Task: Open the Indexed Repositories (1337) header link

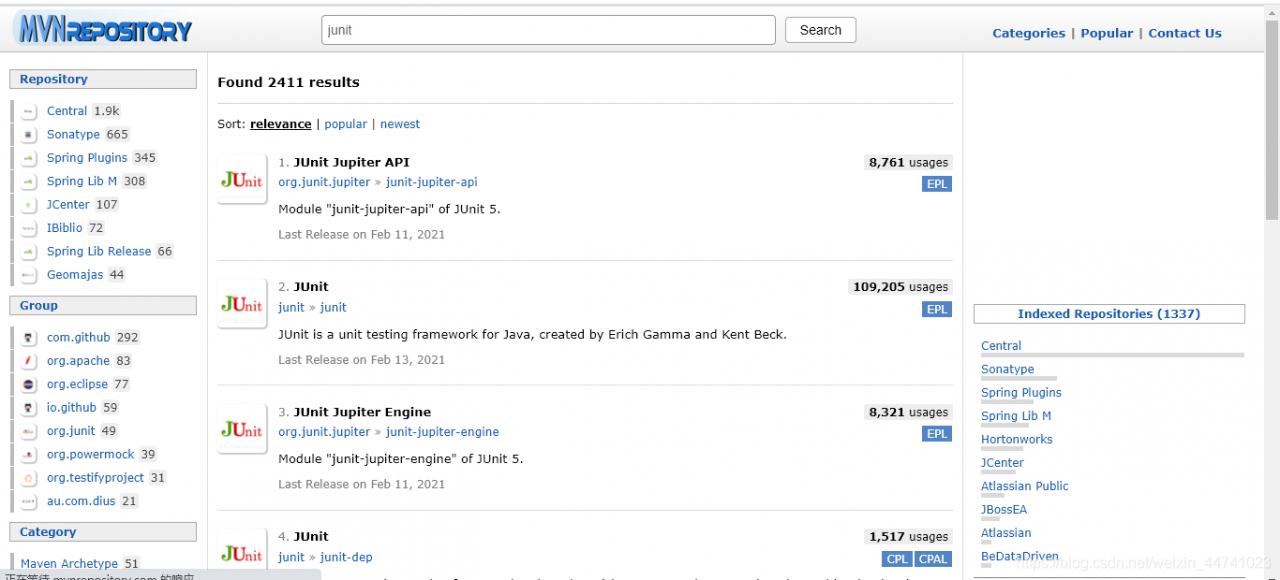Action: (1109, 314)
